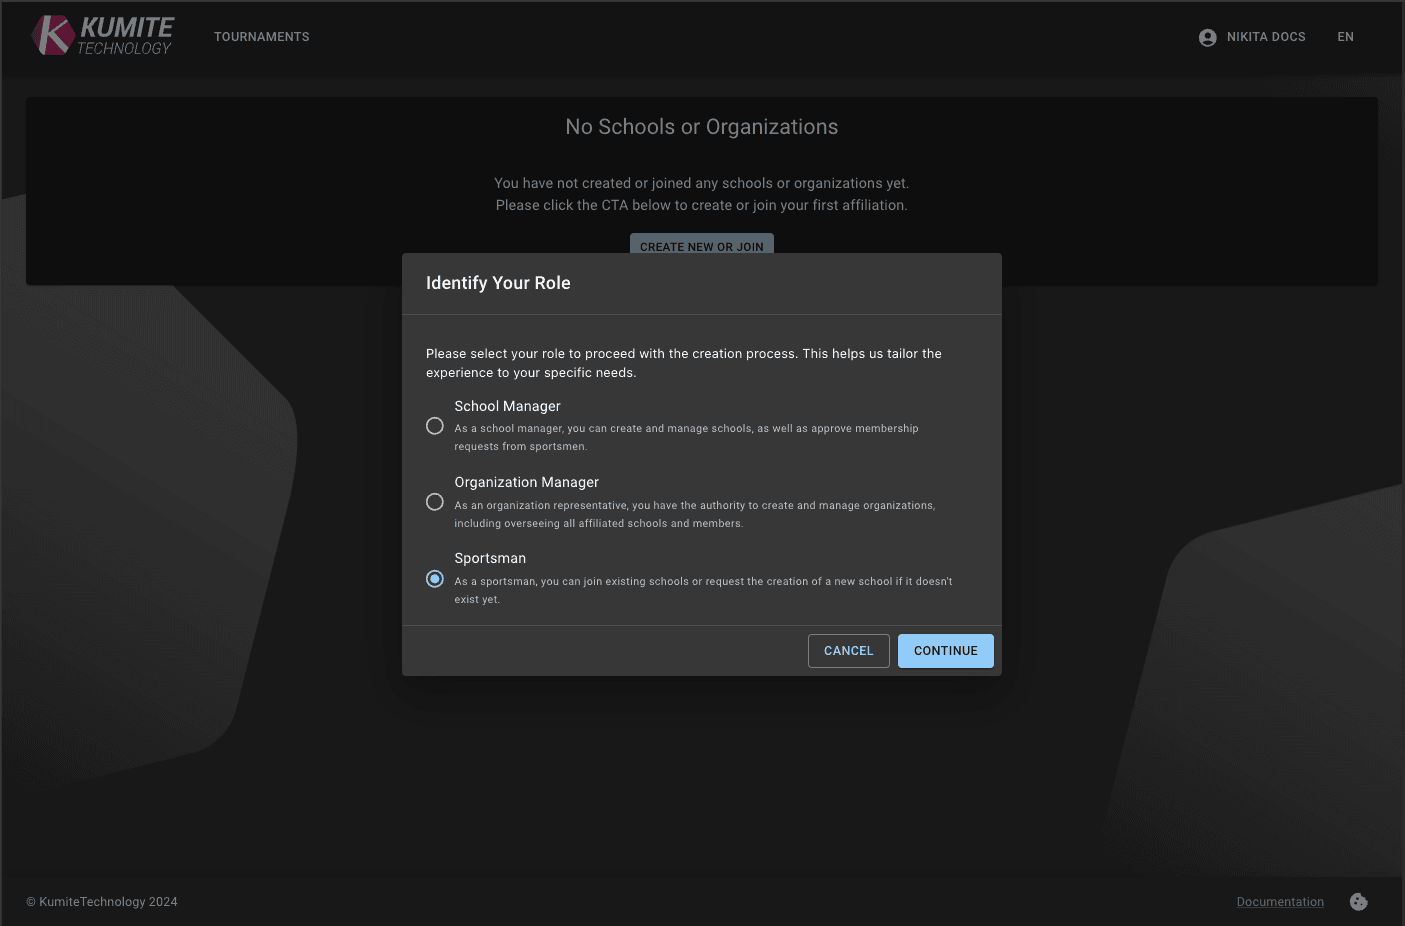Click the Organization Manager label text

click(x=526, y=482)
